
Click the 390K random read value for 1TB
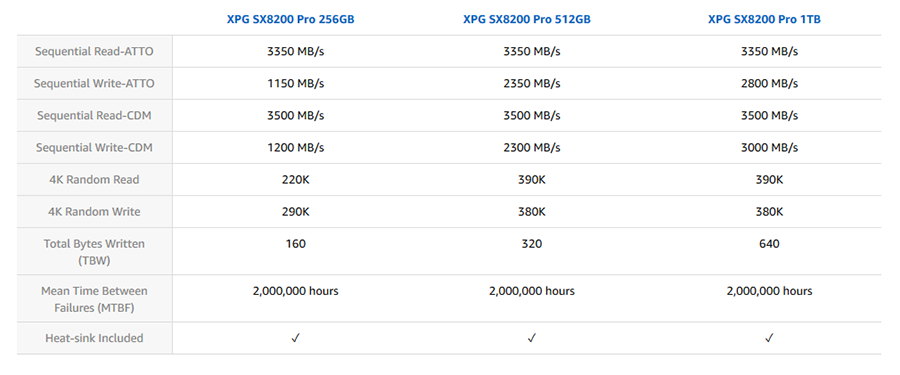tap(769, 180)
